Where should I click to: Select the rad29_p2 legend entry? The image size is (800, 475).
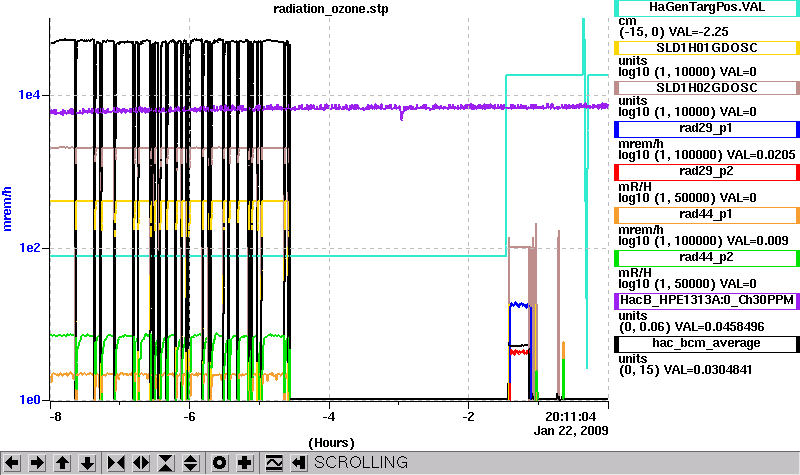707,172
